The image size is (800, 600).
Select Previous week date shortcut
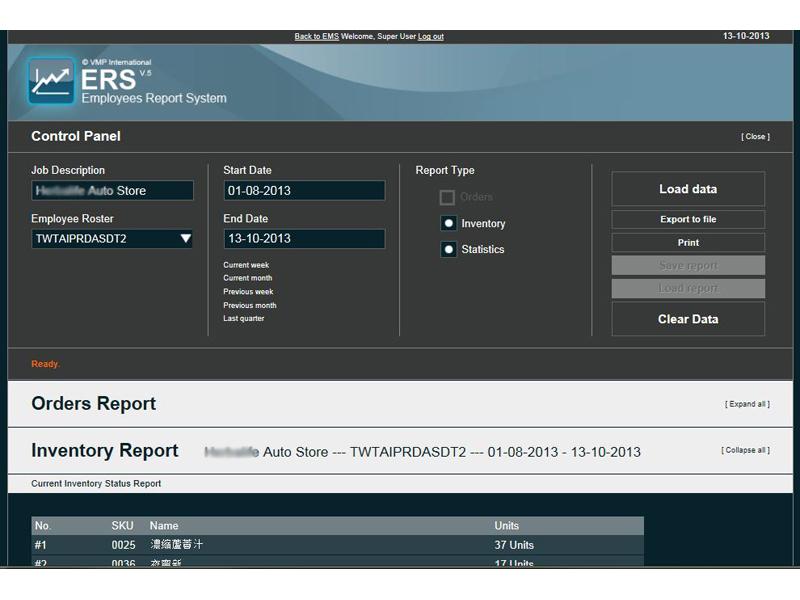pos(248,292)
